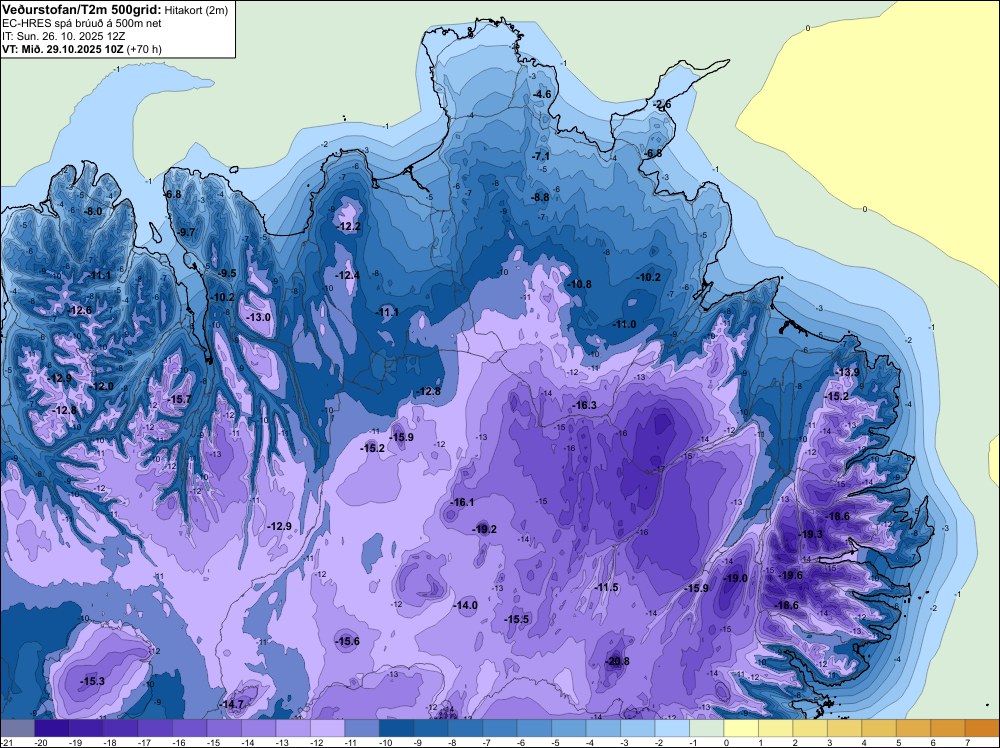Click the -12.6 temperature value
Screen dimensions: 1000x748
point(80,311)
